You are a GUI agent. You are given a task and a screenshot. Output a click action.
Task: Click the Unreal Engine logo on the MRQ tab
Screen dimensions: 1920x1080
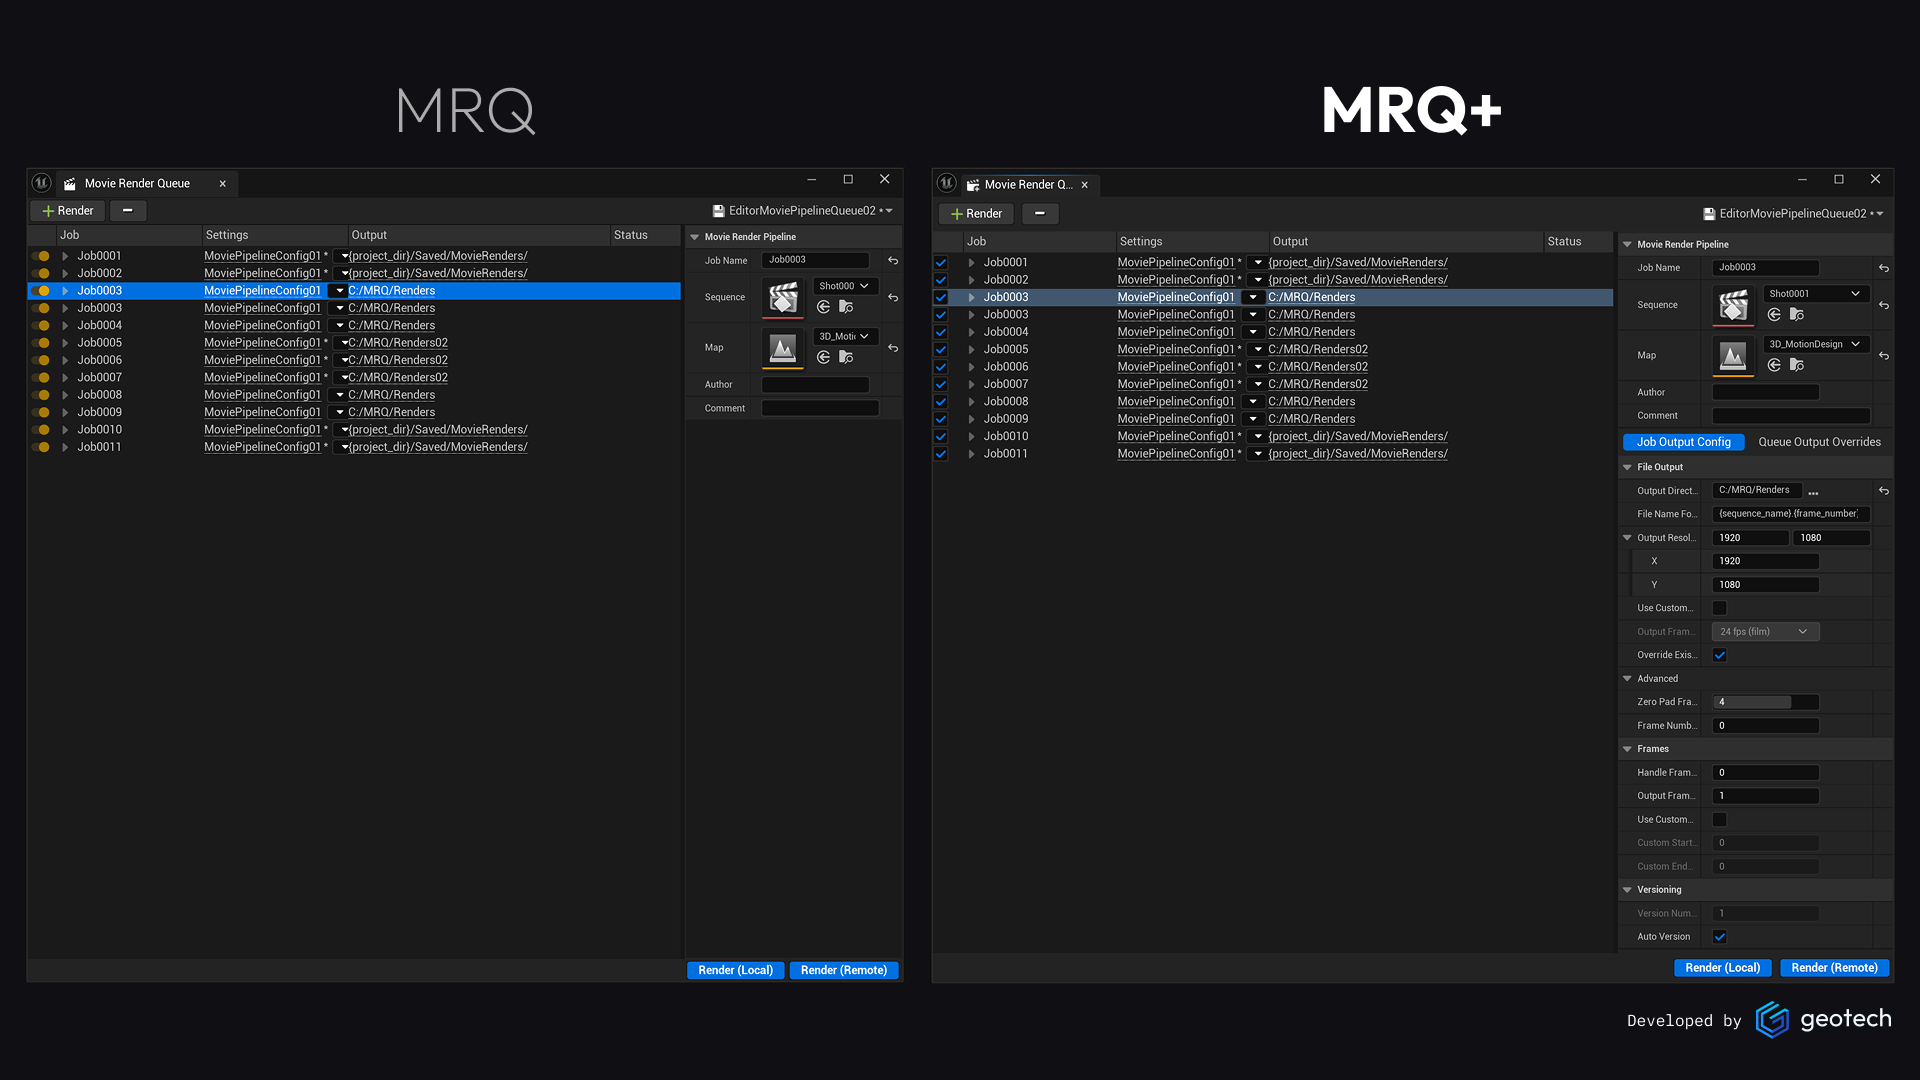41,183
